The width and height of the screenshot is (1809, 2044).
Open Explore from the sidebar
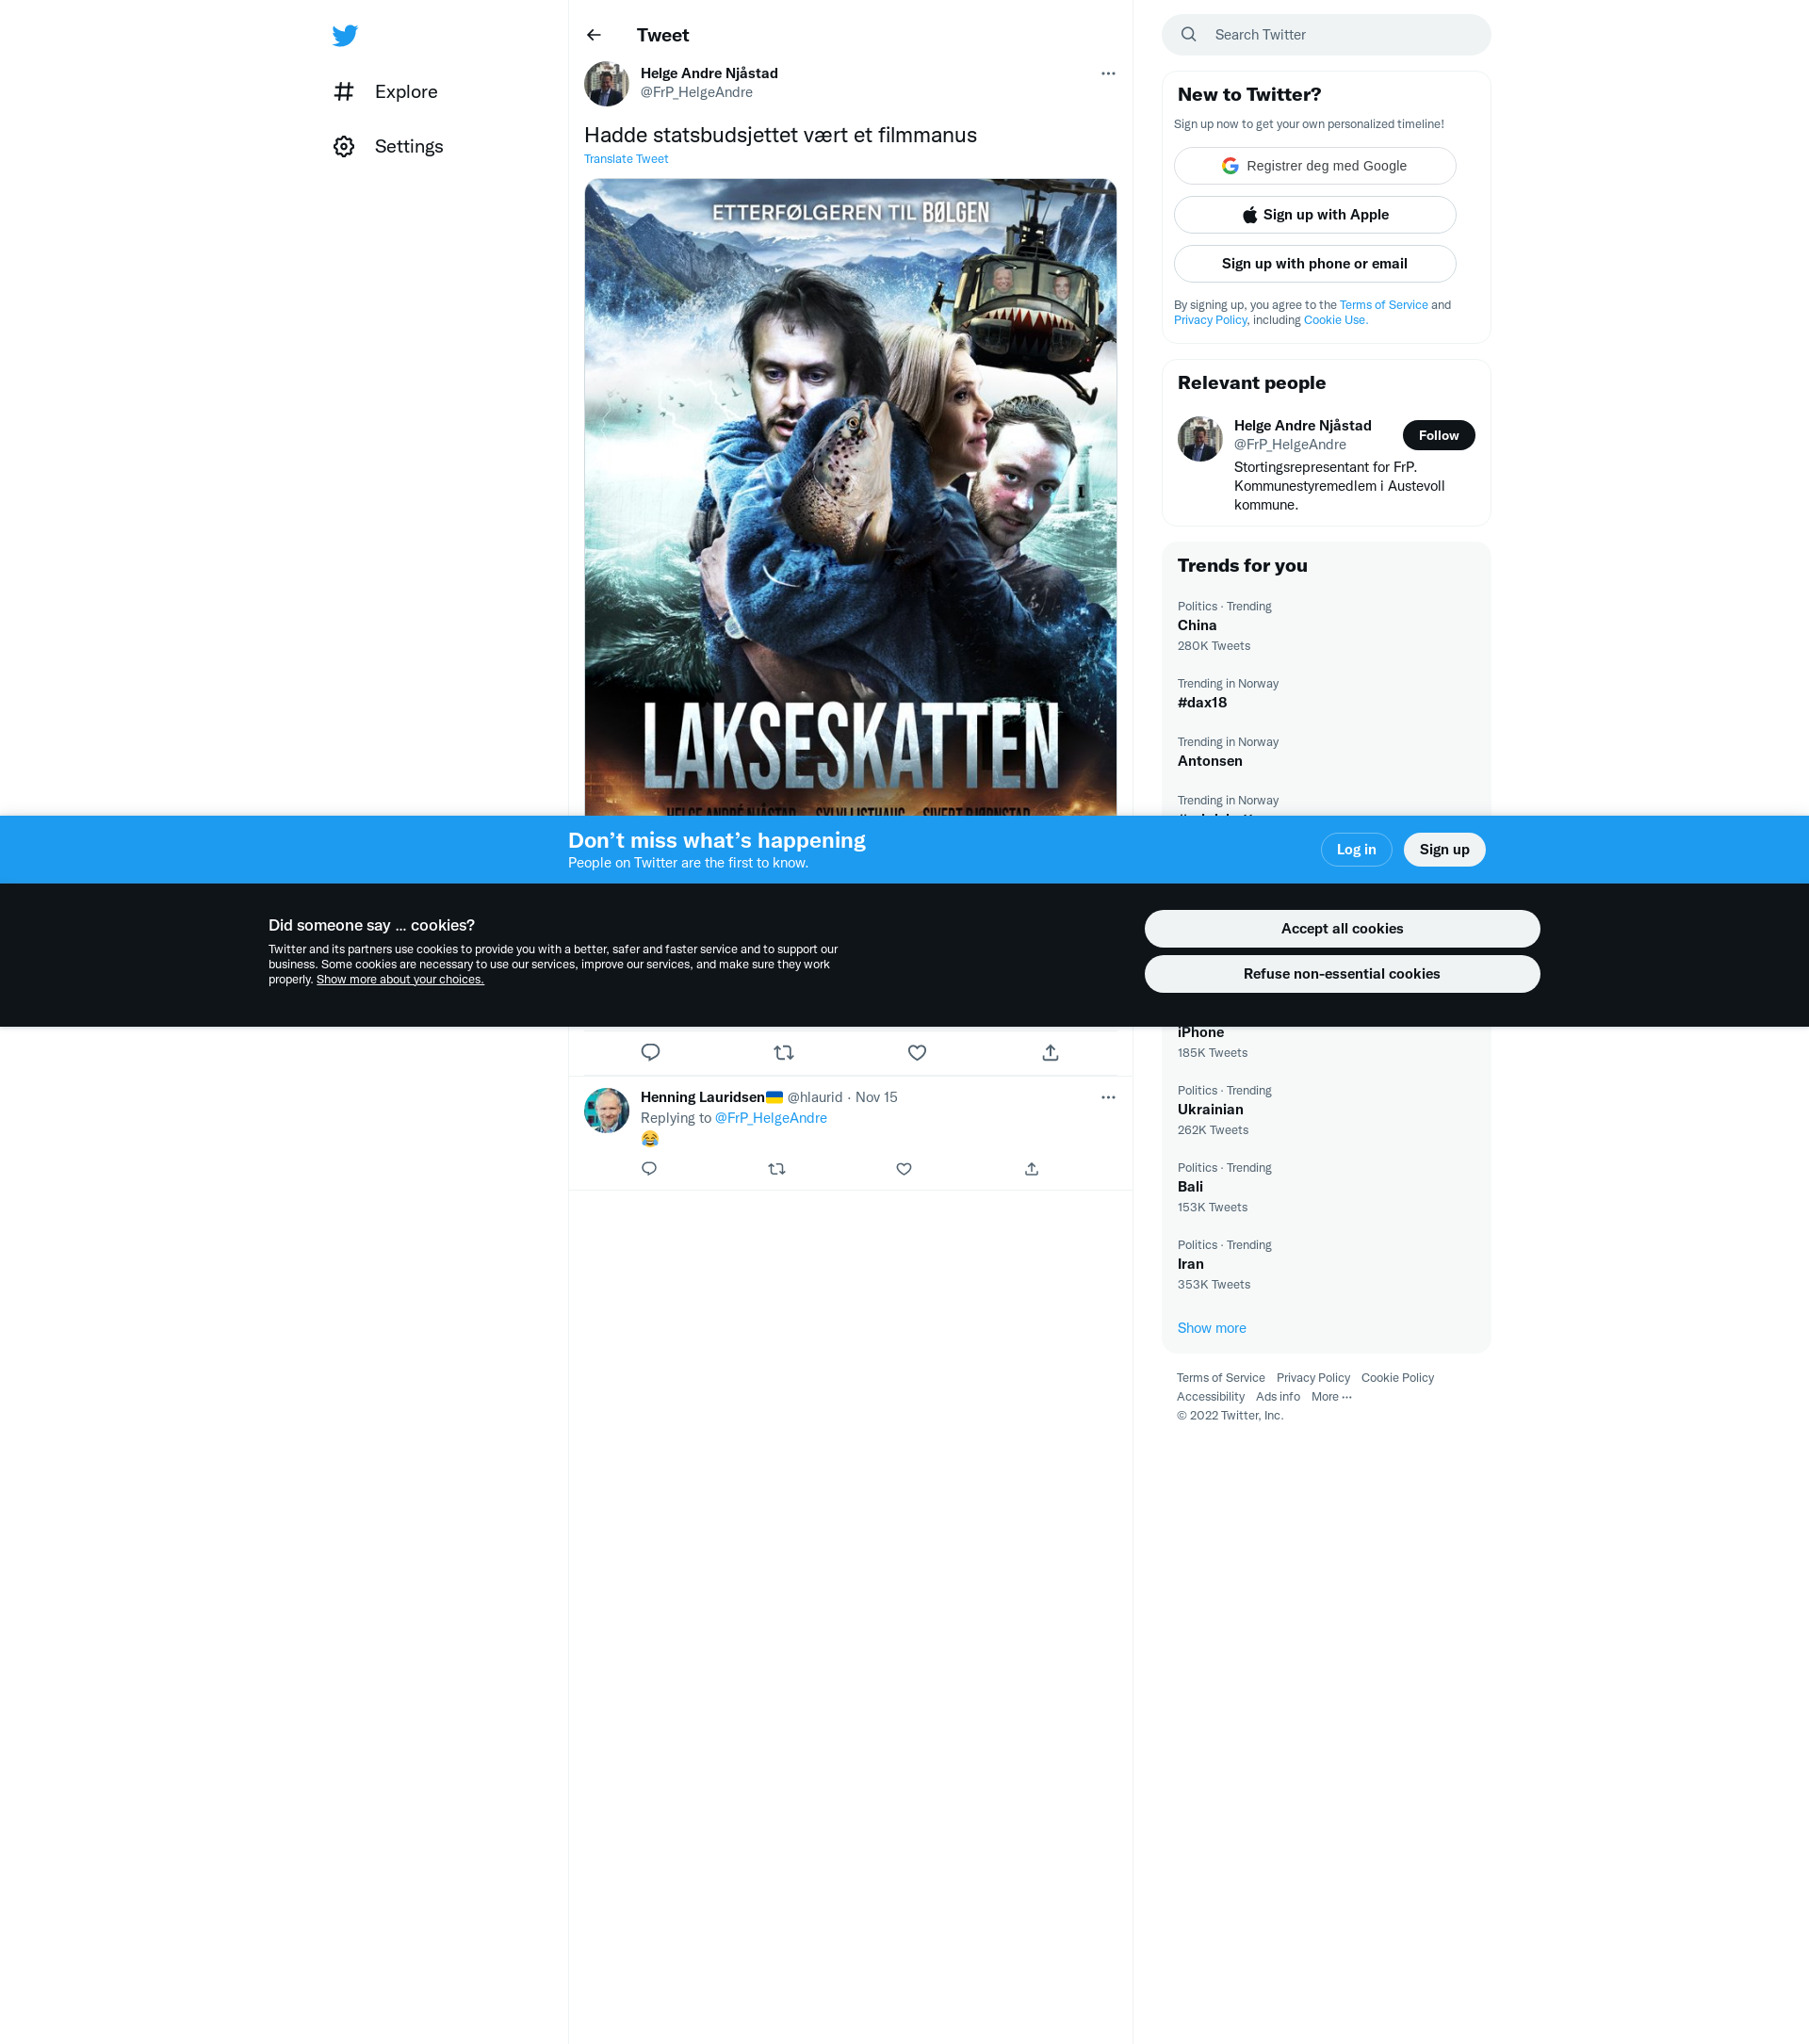386,92
